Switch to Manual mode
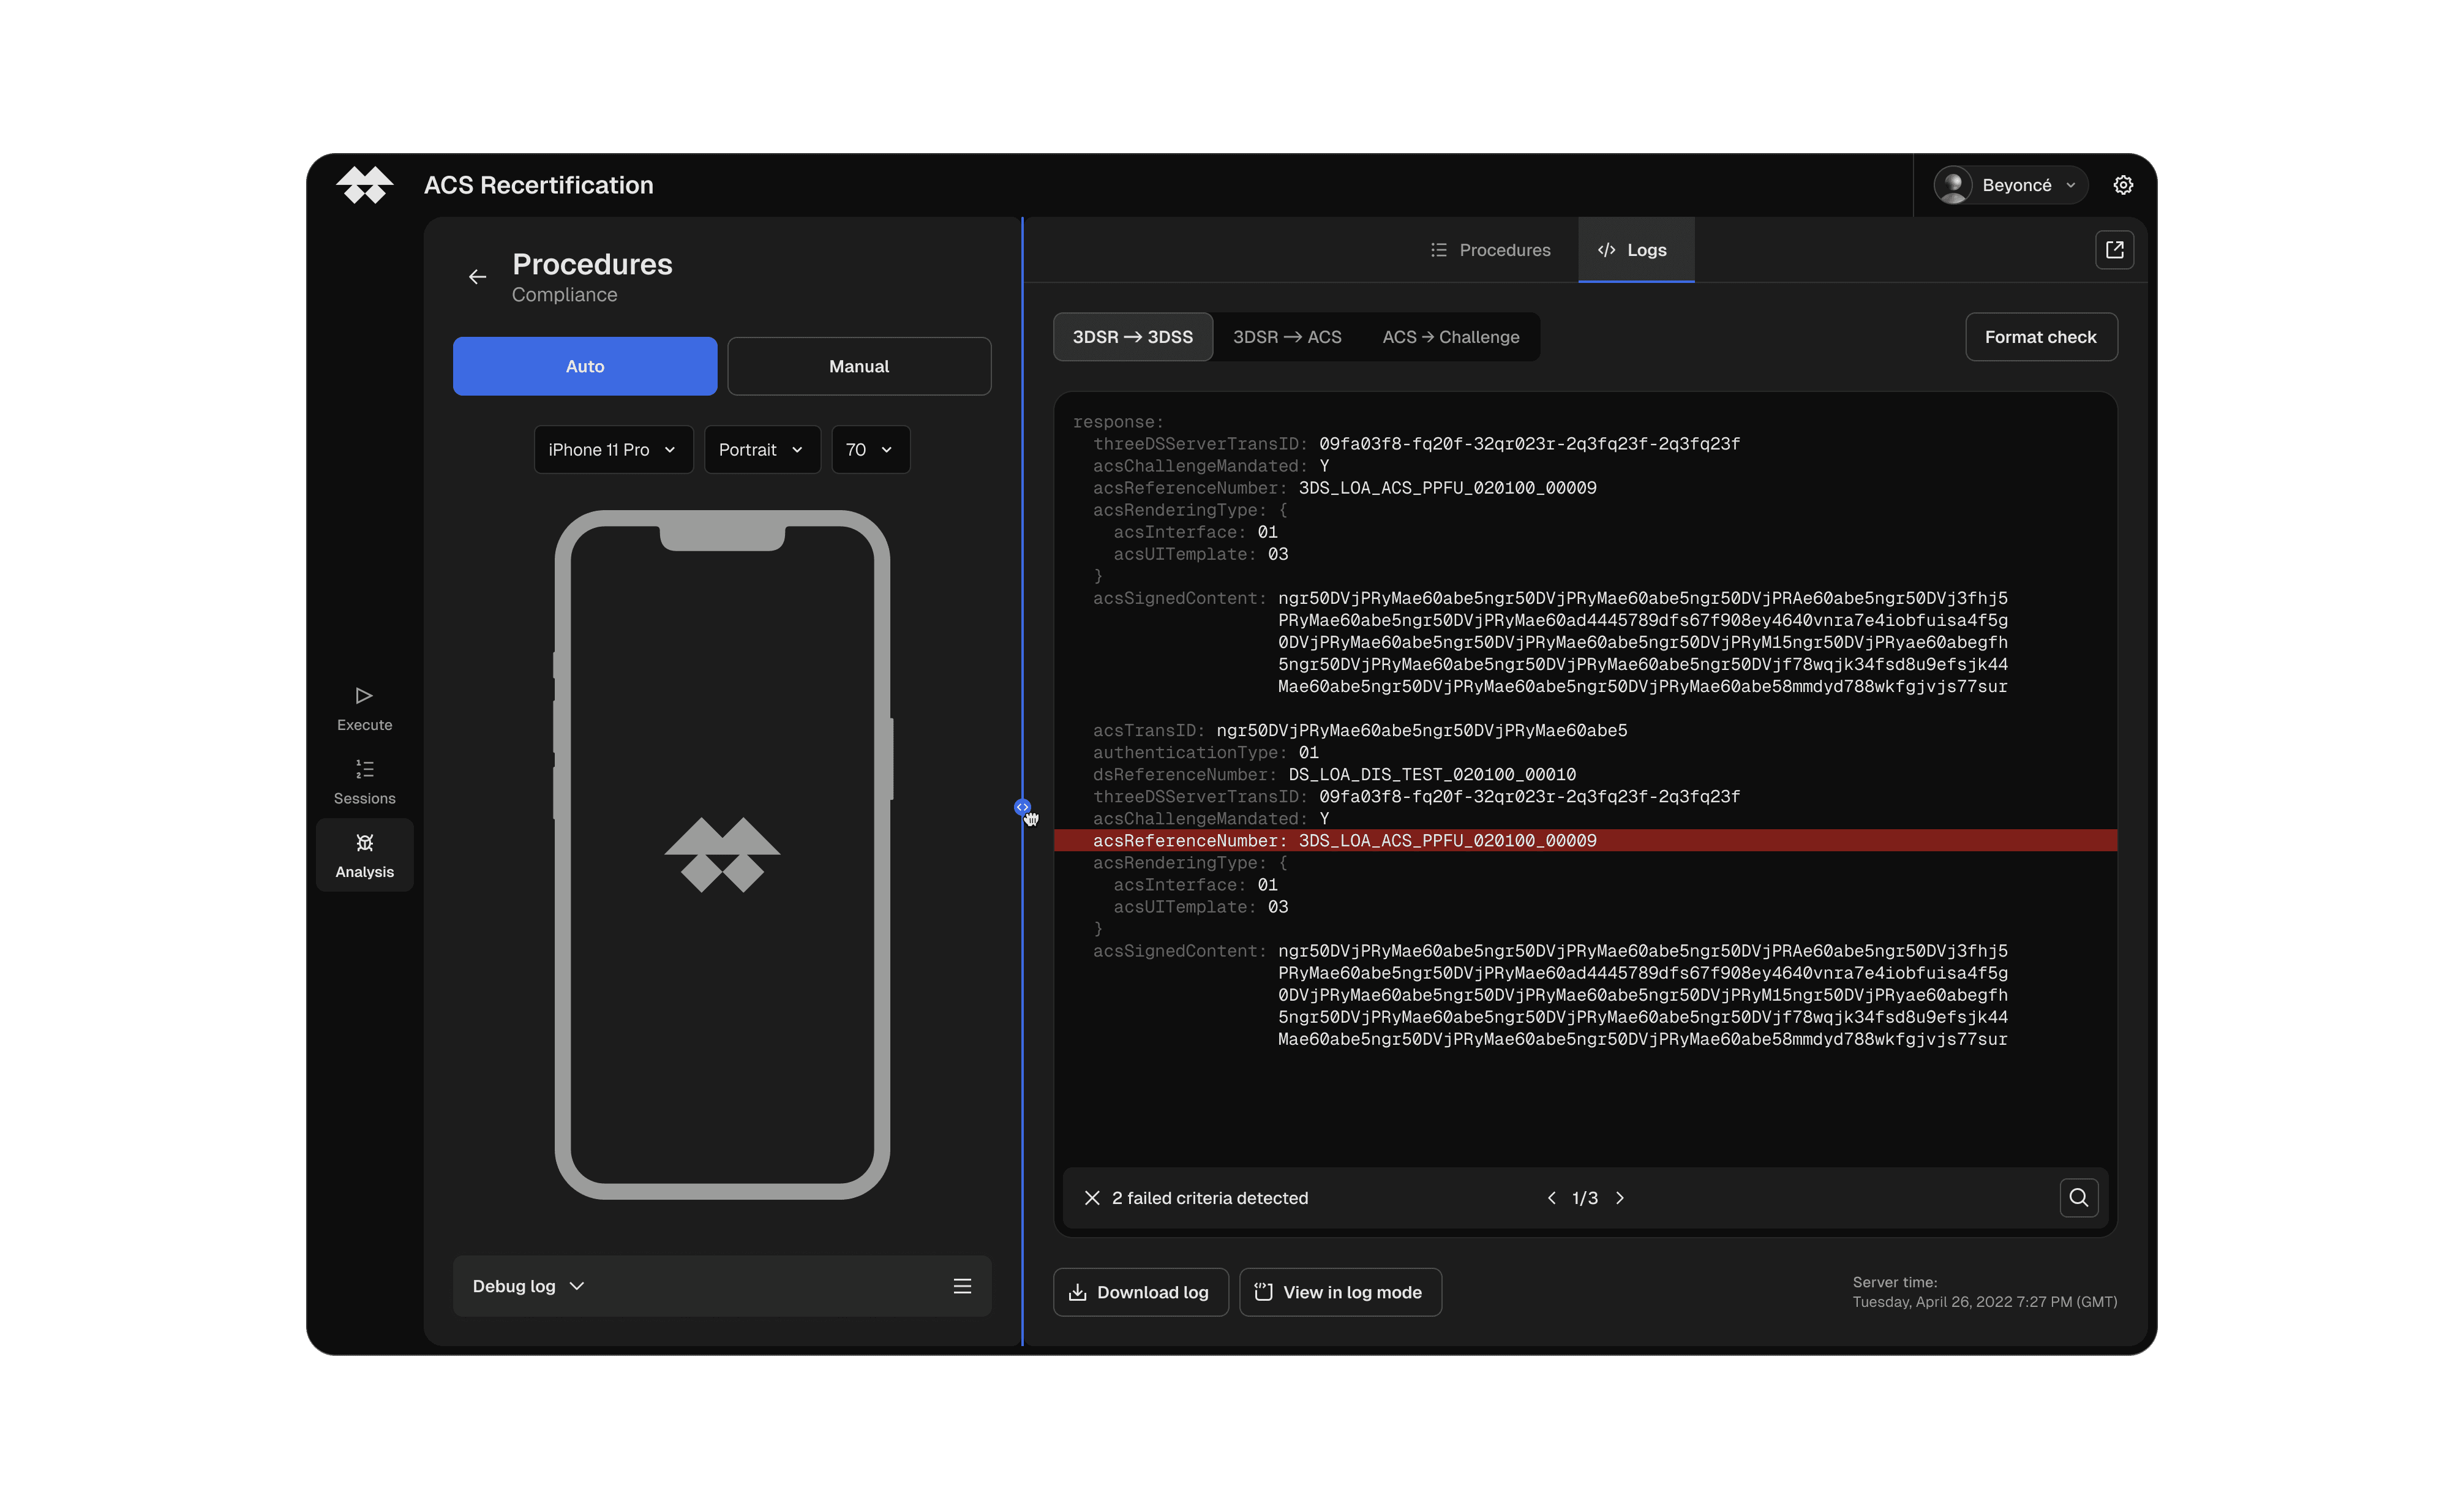This screenshot has height=1509, width=2464. coord(859,366)
